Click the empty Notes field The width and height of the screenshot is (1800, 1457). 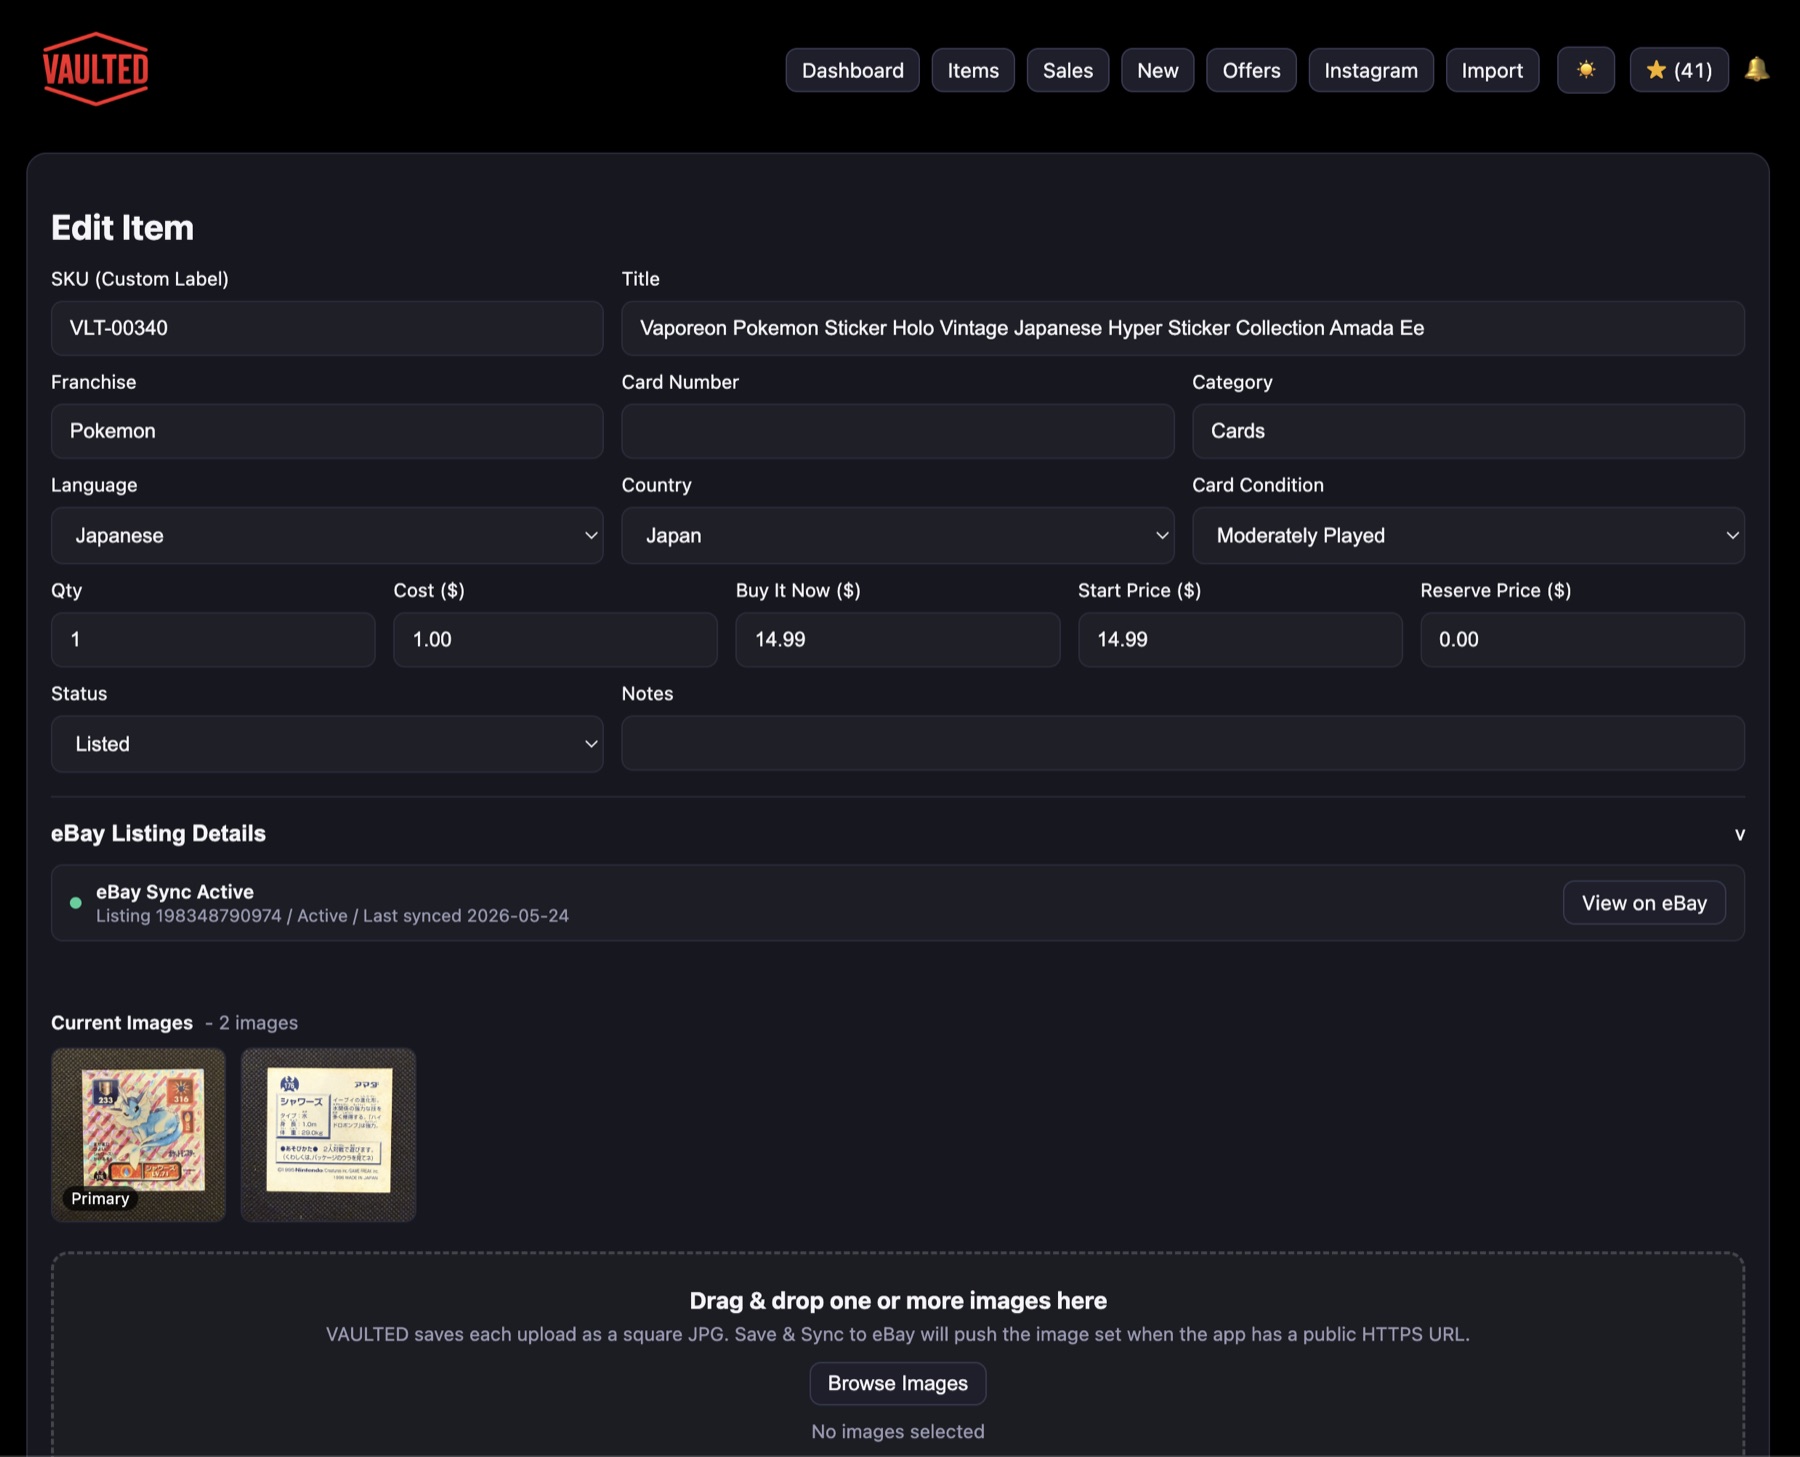point(1183,743)
